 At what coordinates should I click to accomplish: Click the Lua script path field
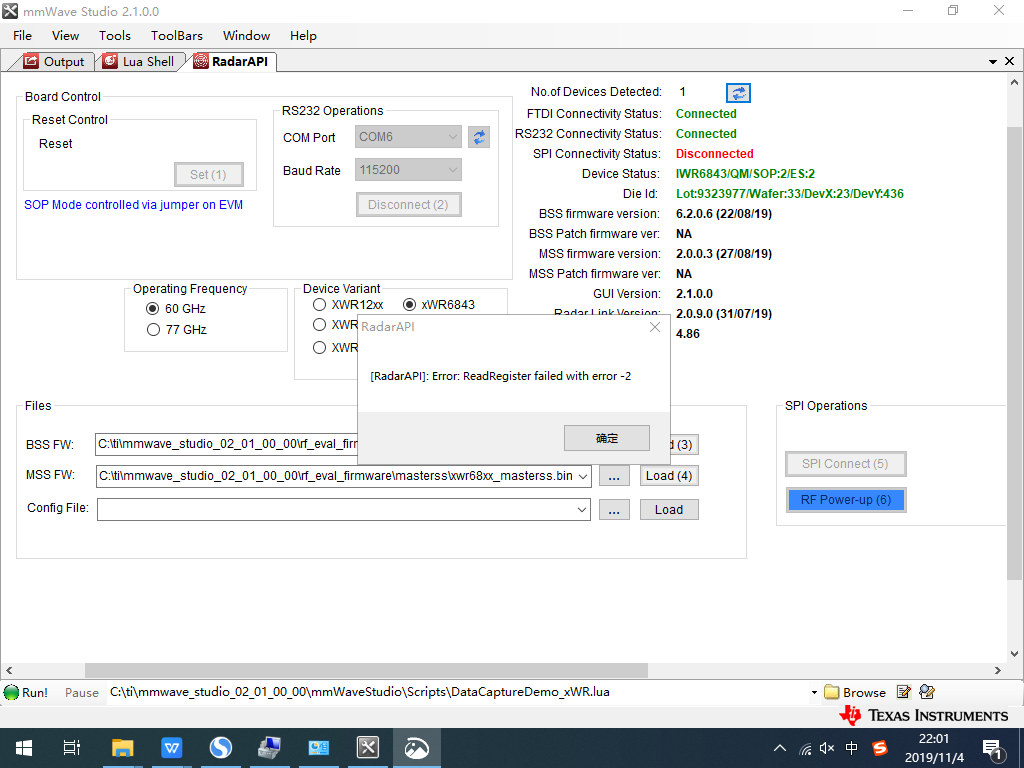[457, 692]
